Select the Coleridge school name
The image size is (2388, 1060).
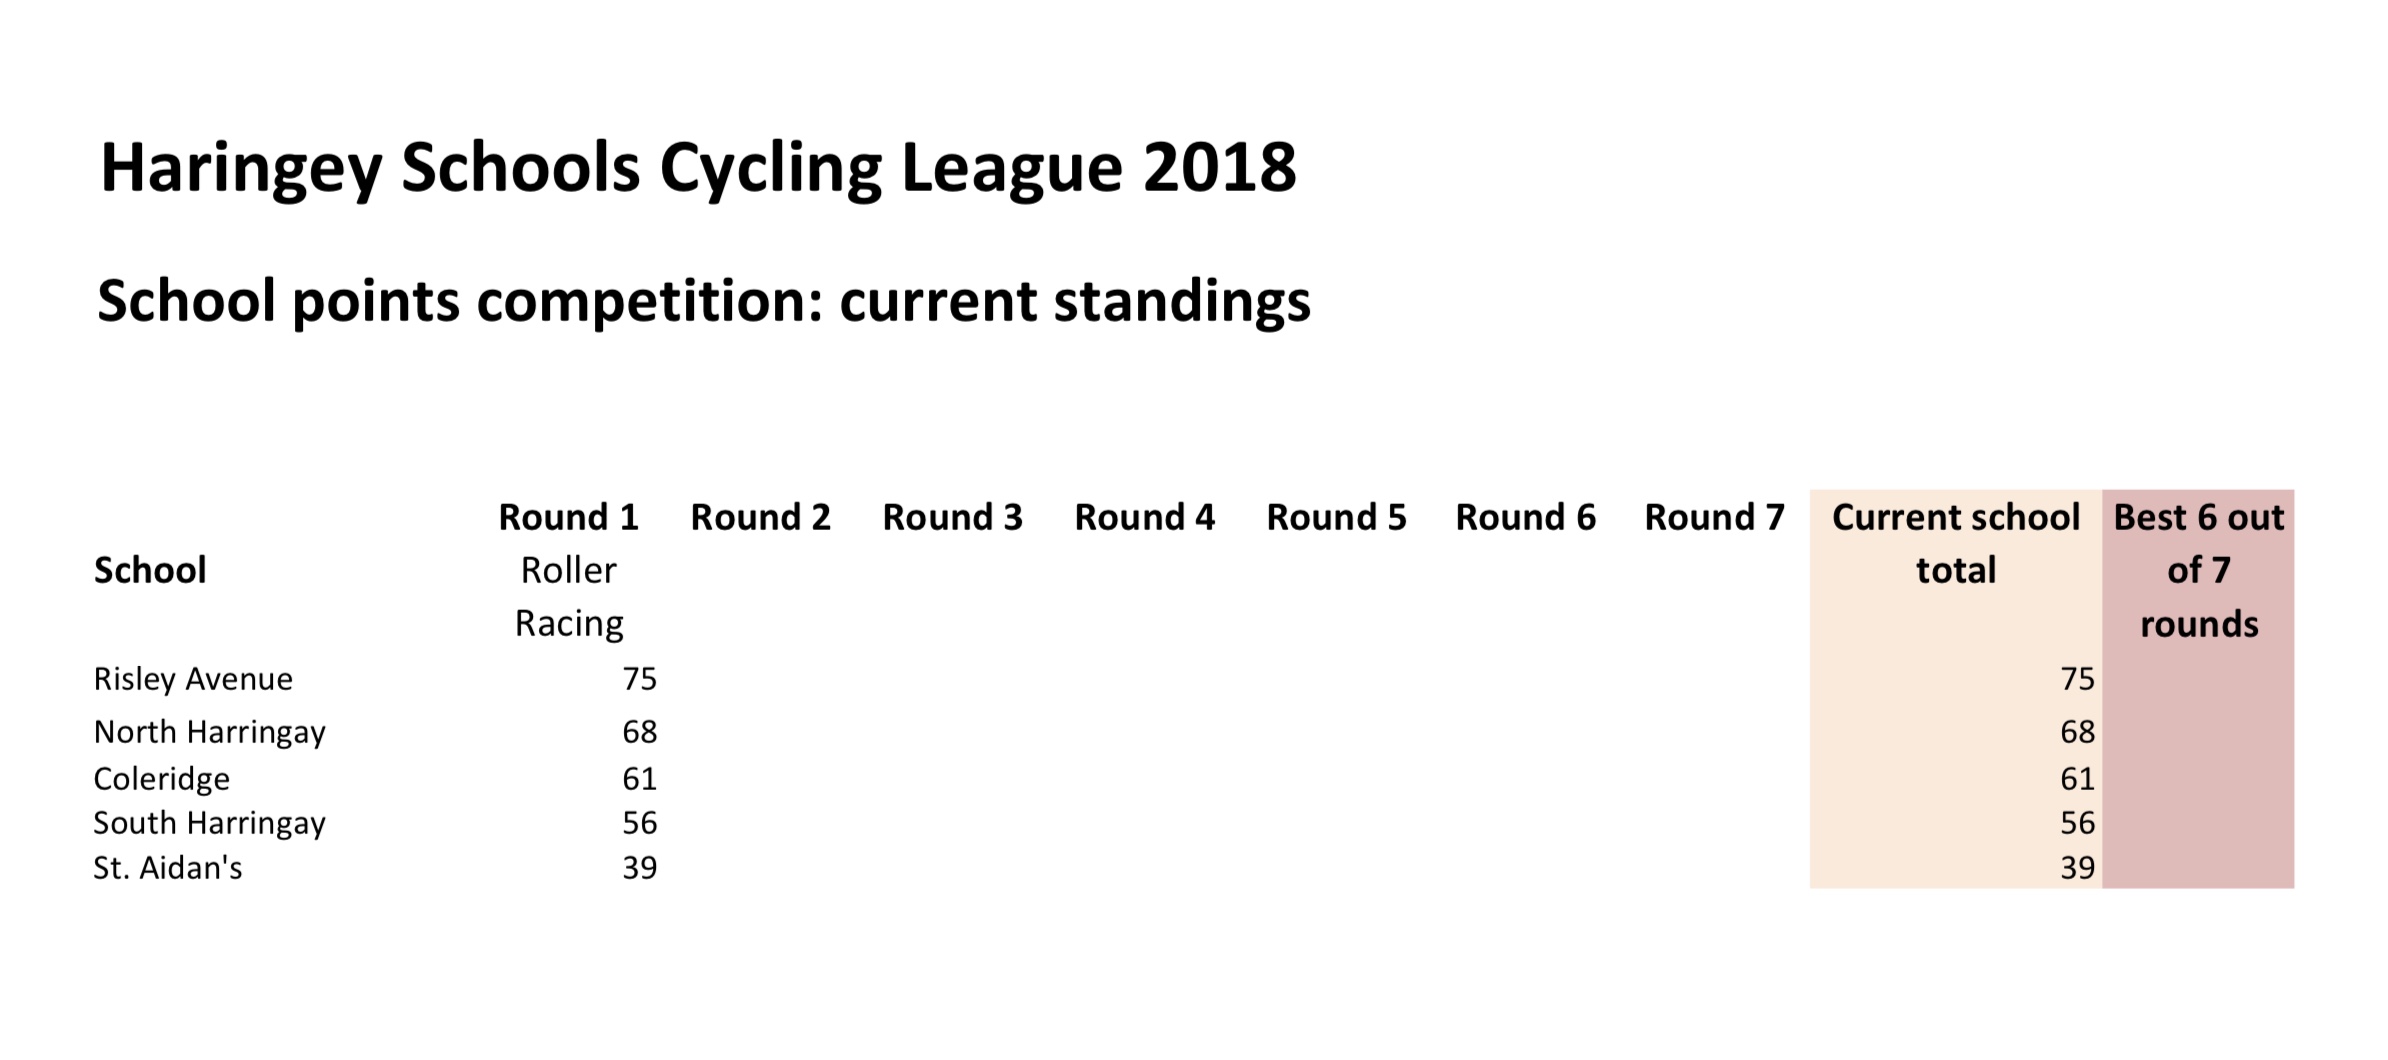pyautogui.click(x=161, y=778)
